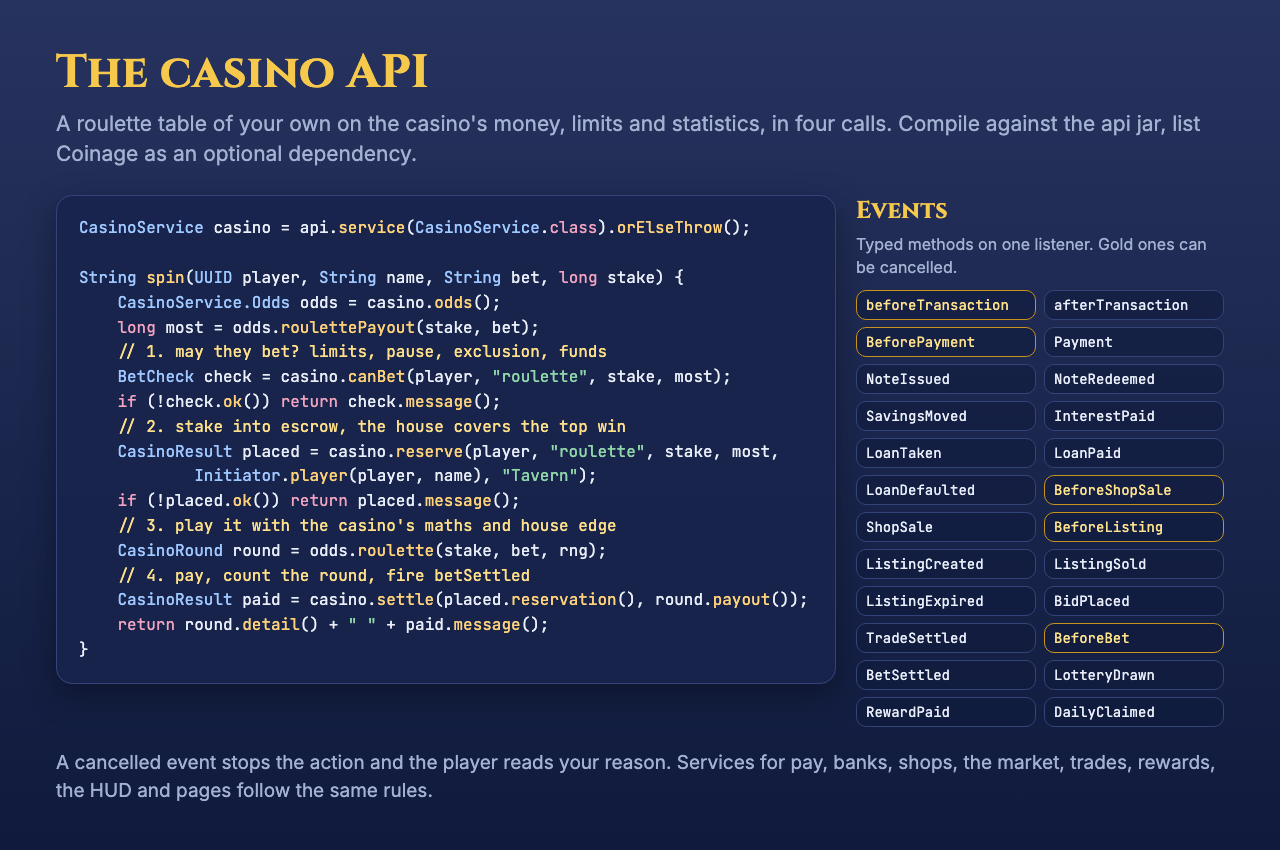Click the BetSettled event chip

click(946, 675)
